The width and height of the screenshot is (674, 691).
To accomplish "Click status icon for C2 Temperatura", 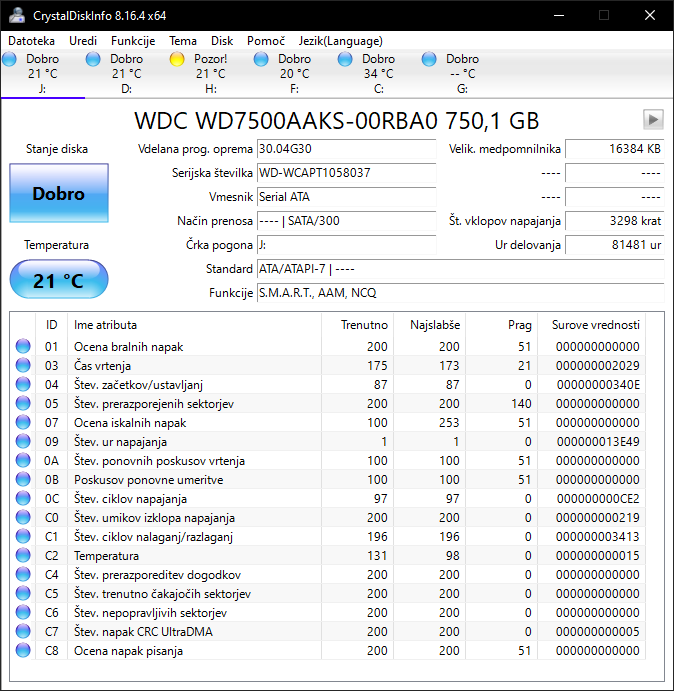I will pos(23,555).
